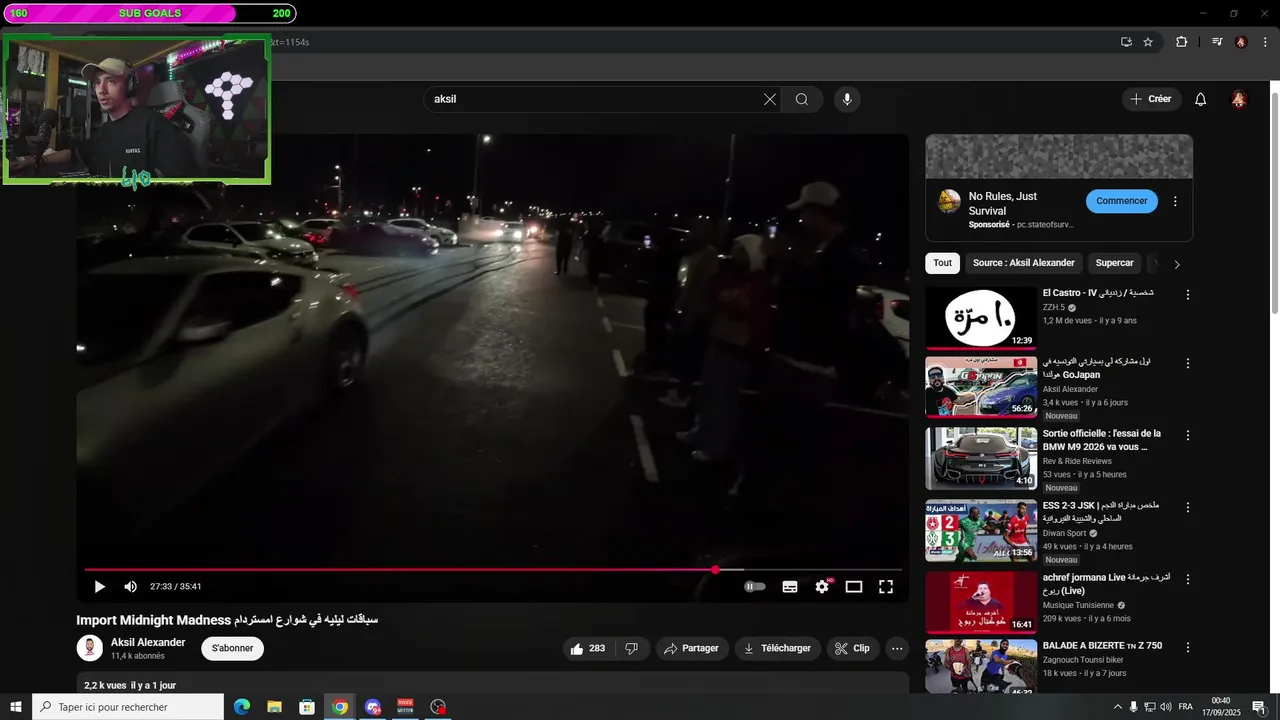The width and height of the screenshot is (1280, 720).
Task: Open the YouTube account avatar menu
Action: [1239, 99]
